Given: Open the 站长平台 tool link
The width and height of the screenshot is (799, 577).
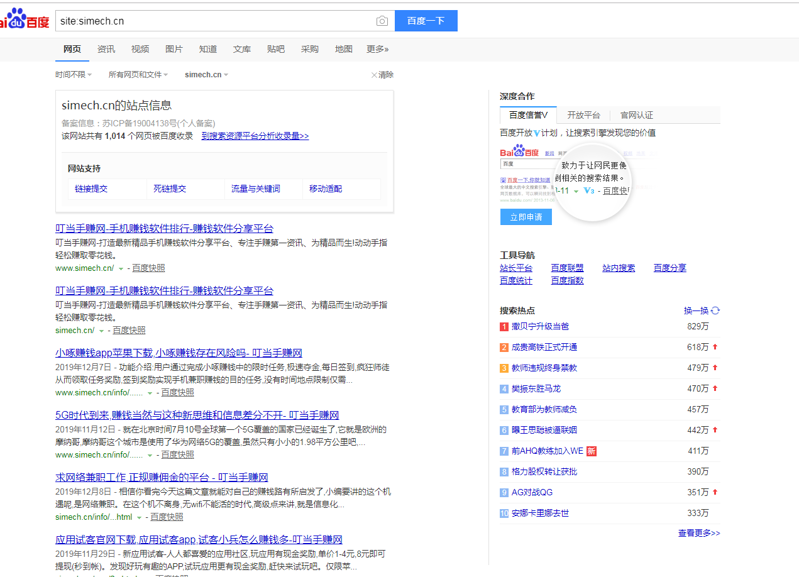Looking at the screenshot, I should coord(516,268).
